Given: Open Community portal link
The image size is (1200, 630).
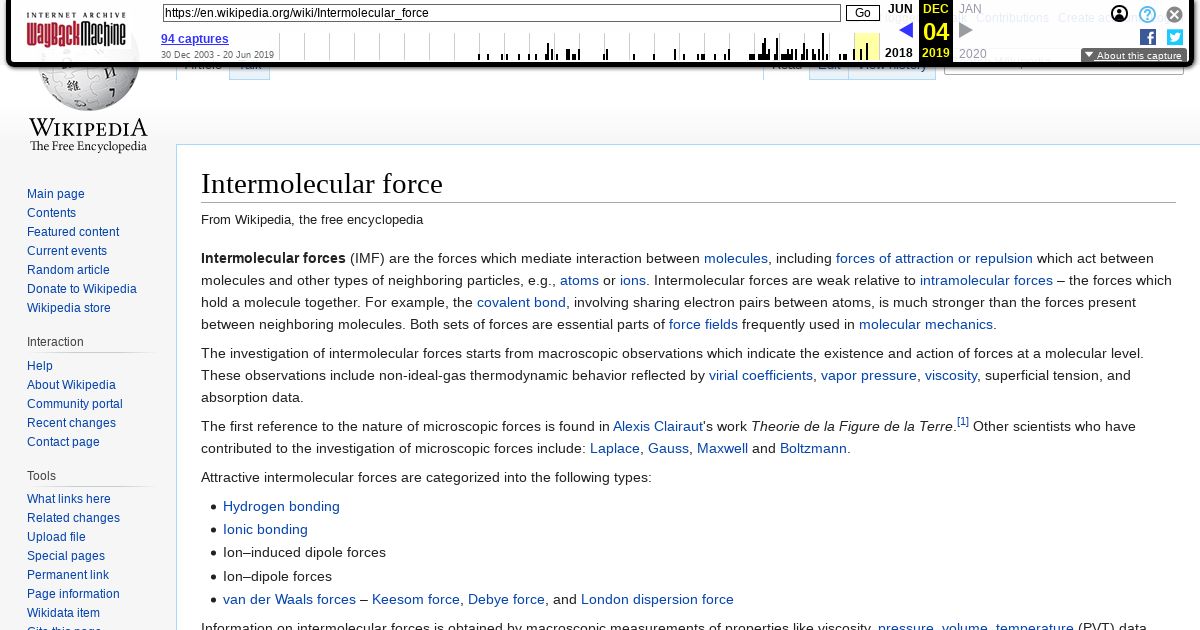Looking at the screenshot, I should [x=75, y=404].
